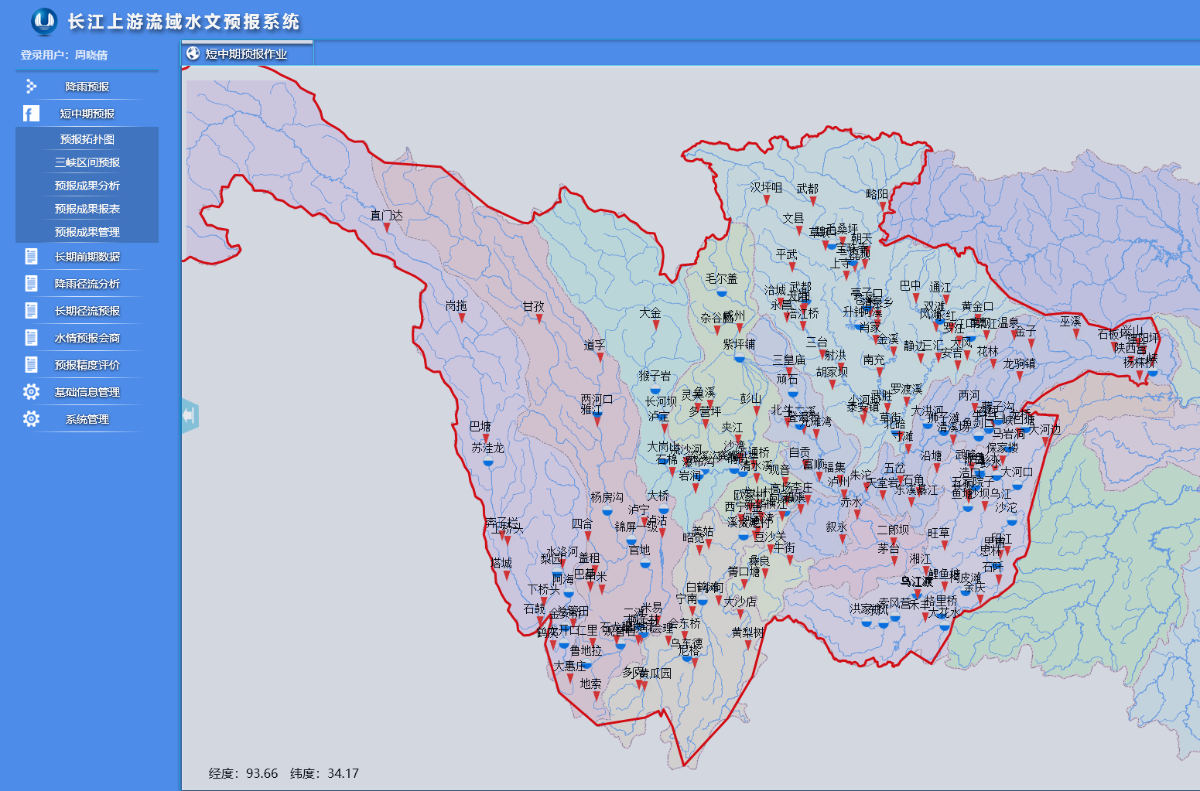Click the gear icon beside 系统管理
The width and height of the screenshot is (1200, 791).
click(31, 419)
